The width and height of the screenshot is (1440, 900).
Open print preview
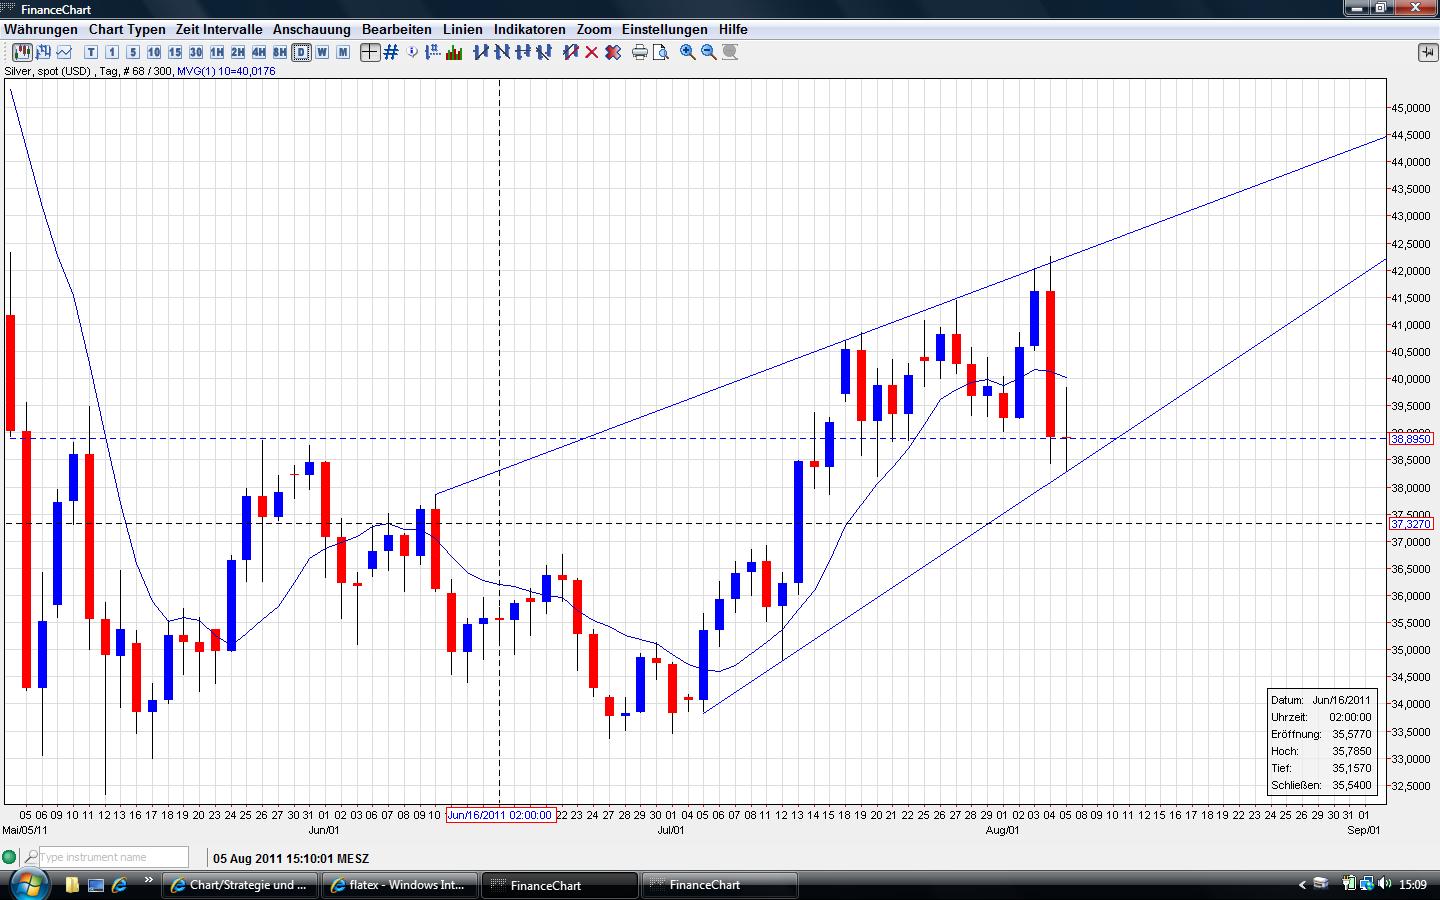tap(661, 52)
